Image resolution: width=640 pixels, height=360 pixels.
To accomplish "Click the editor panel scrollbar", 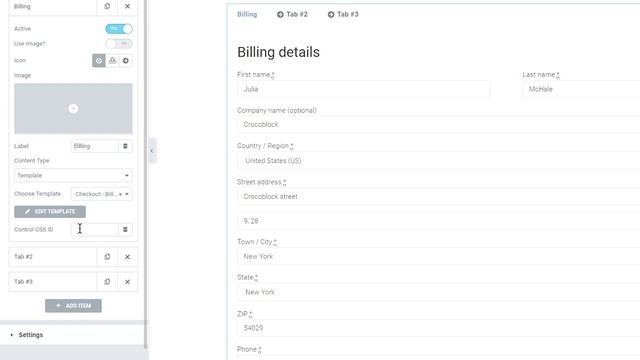I will point(146,173).
